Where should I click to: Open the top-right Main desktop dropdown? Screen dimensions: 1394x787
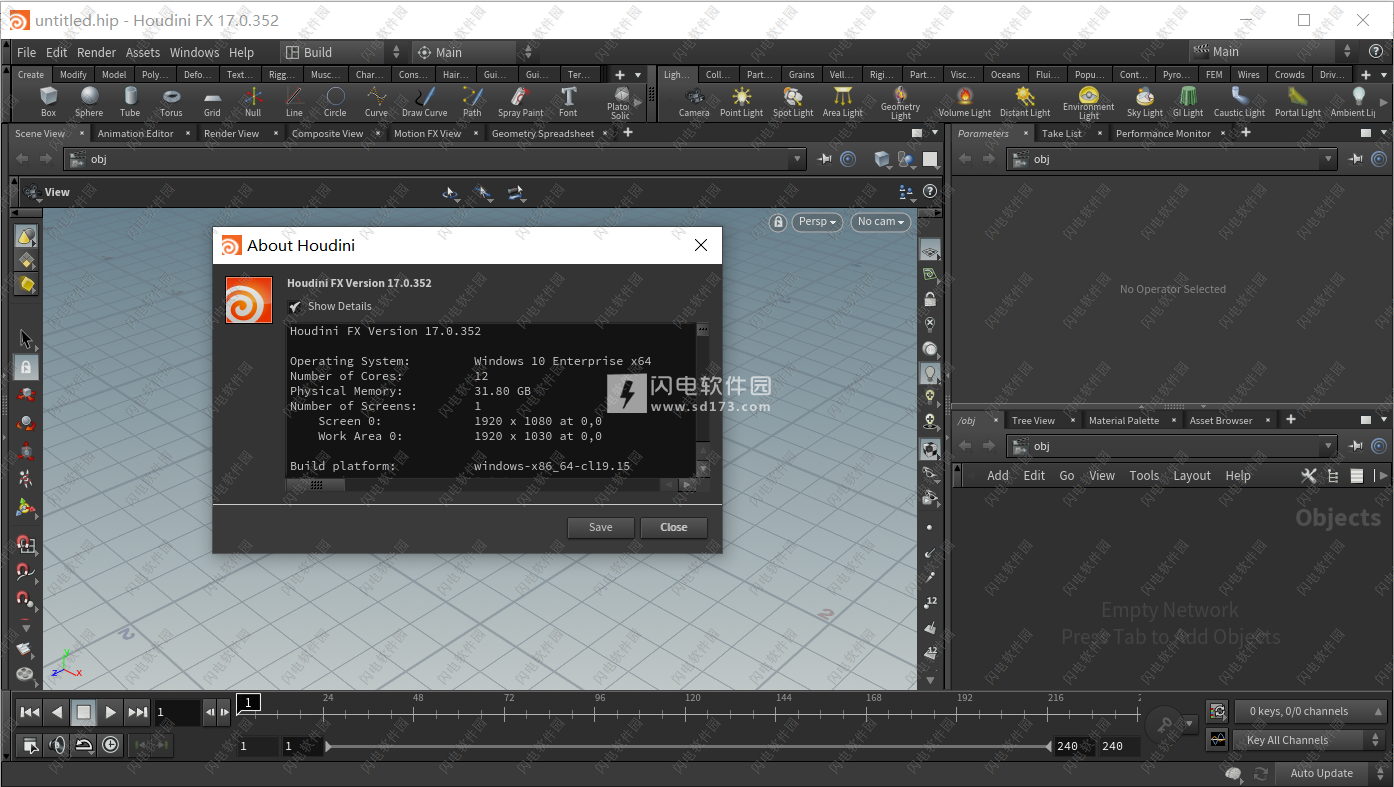[x=1272, y=52]
